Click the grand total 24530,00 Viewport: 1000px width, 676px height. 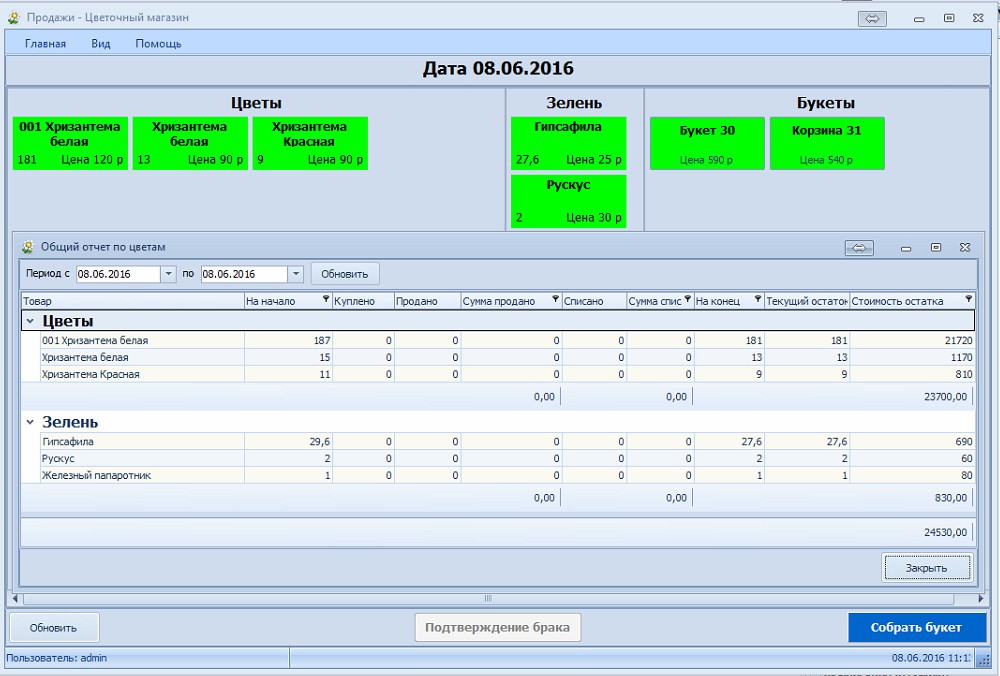[x=945, y=532]
